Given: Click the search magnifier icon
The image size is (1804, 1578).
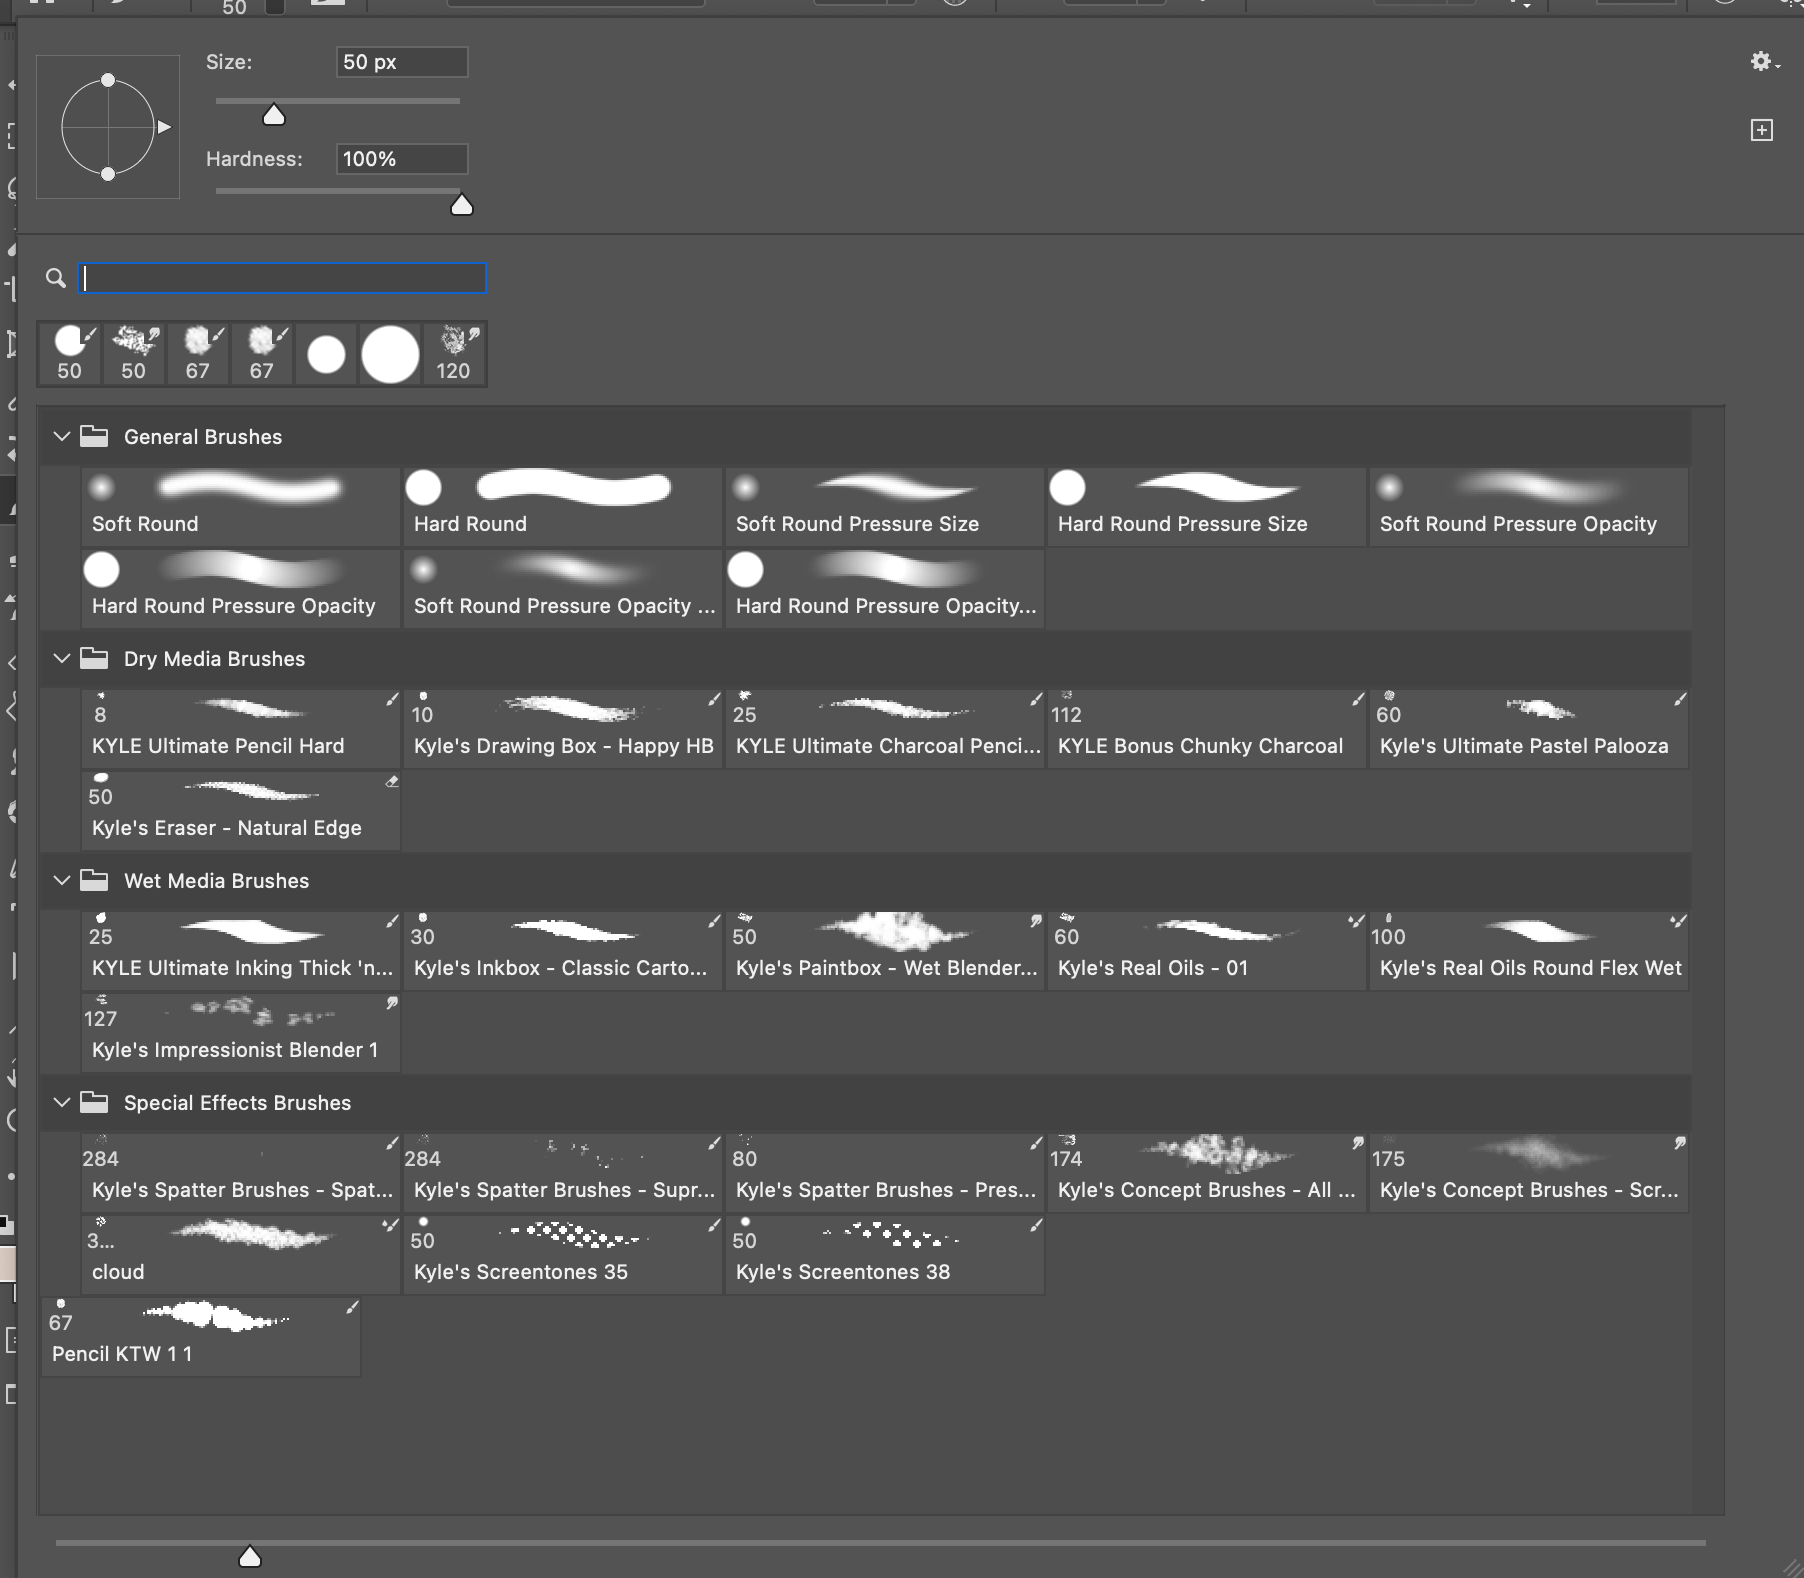Looking at the screenshot, I should pyautogui.click(x=56, y=279).
